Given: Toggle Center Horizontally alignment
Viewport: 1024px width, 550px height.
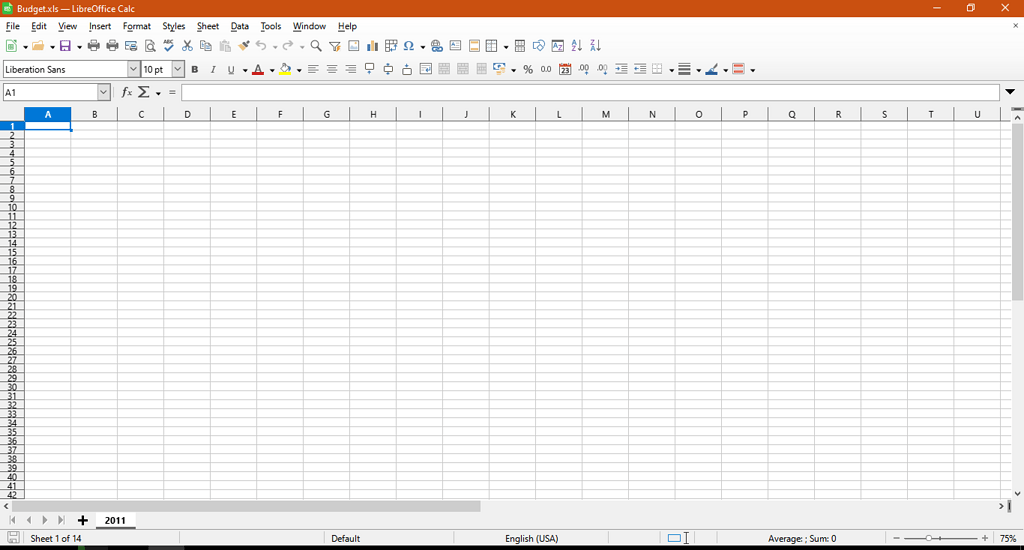Looking at the screenshot, I should [332, 69].
